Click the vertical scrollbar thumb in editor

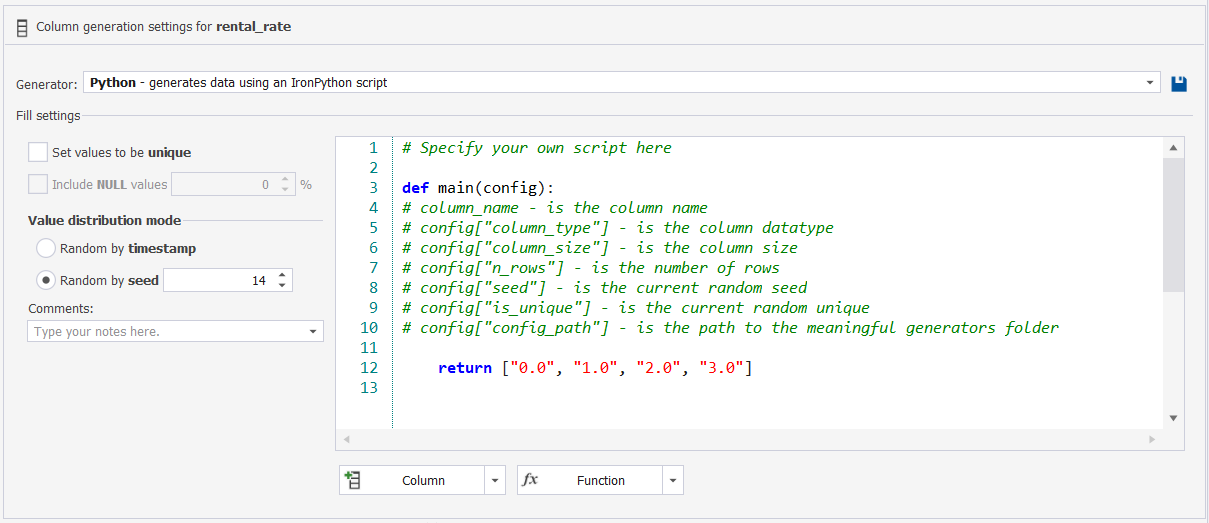(x=1174, y=225)
